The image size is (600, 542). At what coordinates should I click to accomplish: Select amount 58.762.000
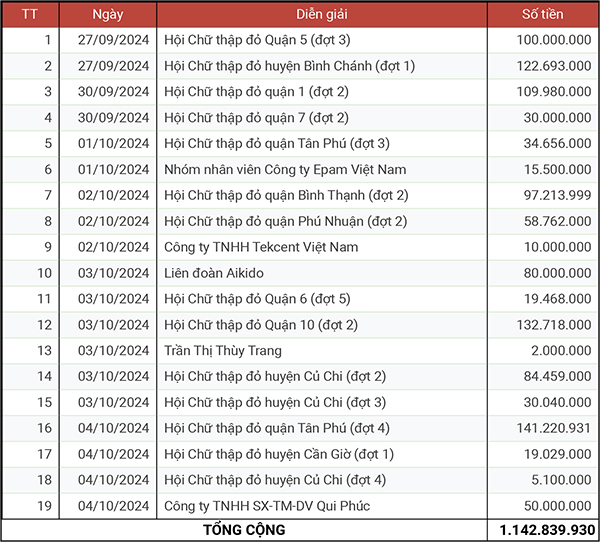pos(558,221)
